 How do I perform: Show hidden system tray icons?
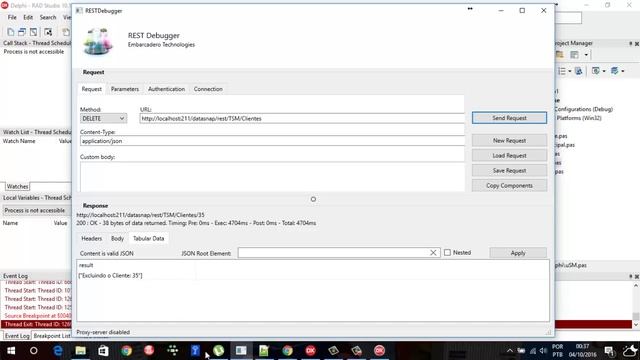(510, 351)
